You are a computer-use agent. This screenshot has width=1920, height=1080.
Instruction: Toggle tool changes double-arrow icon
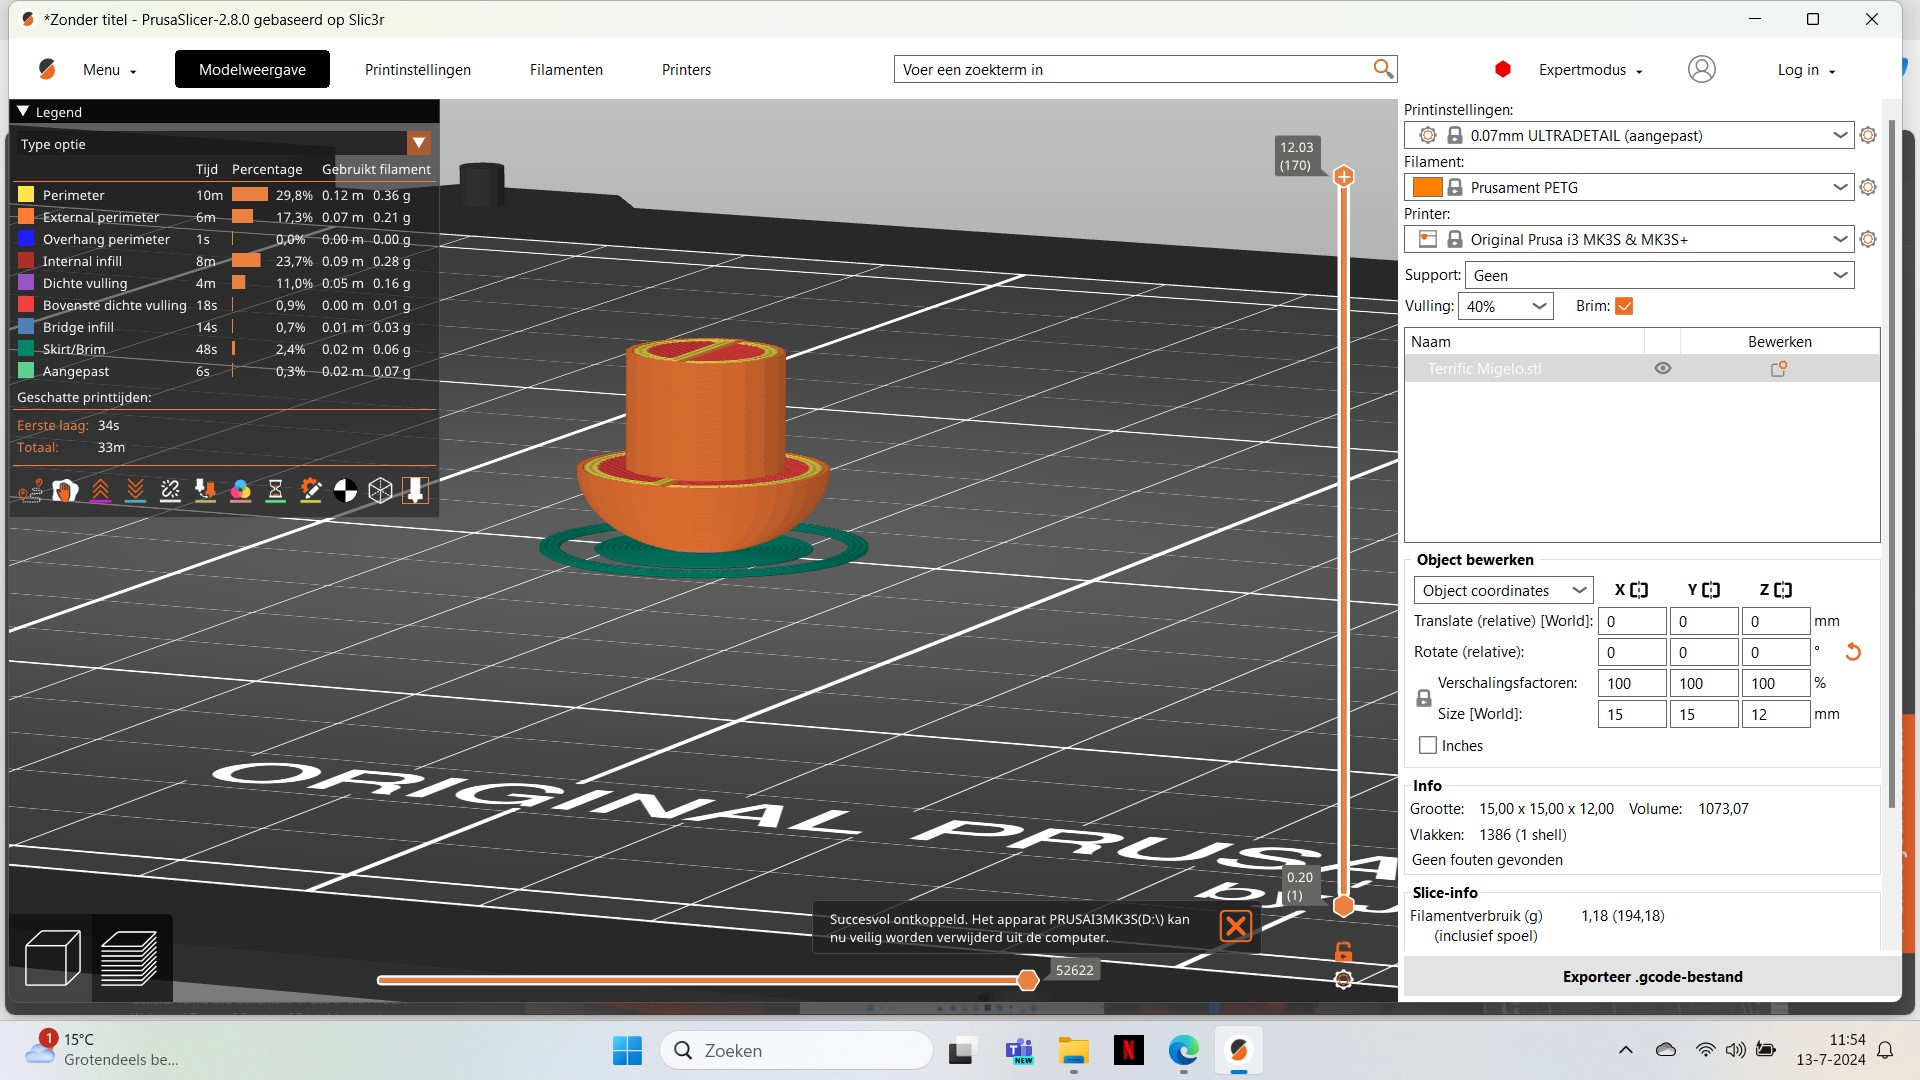coord(205,490)
